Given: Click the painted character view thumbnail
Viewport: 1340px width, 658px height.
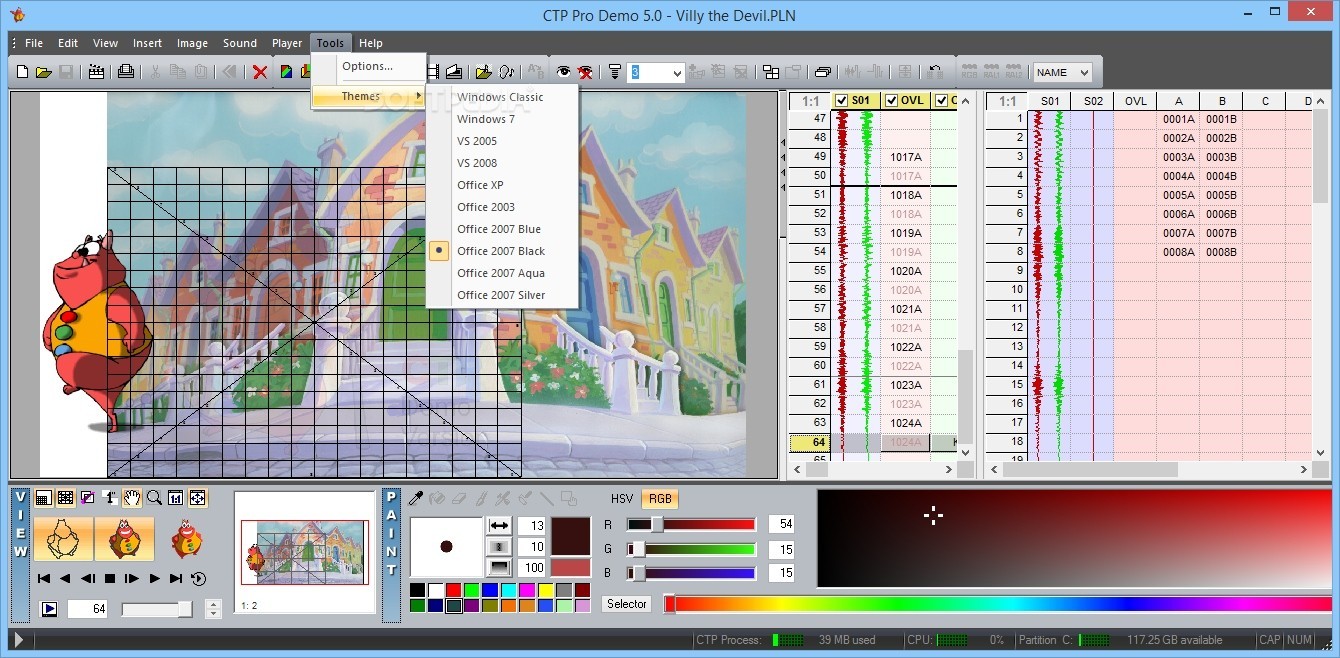Looking at the screenshot, I should click(x=124, y=538).
